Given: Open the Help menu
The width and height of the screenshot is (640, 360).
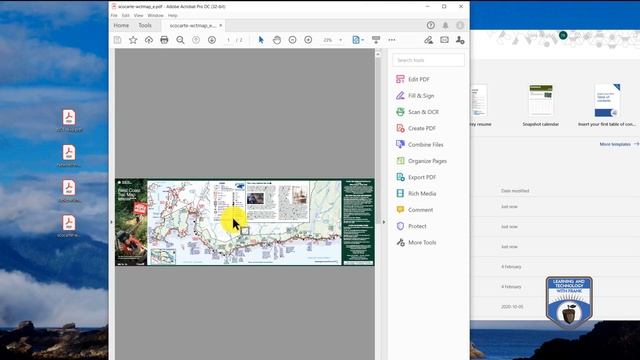Looking at the screenshot, I should coord(173,16).
